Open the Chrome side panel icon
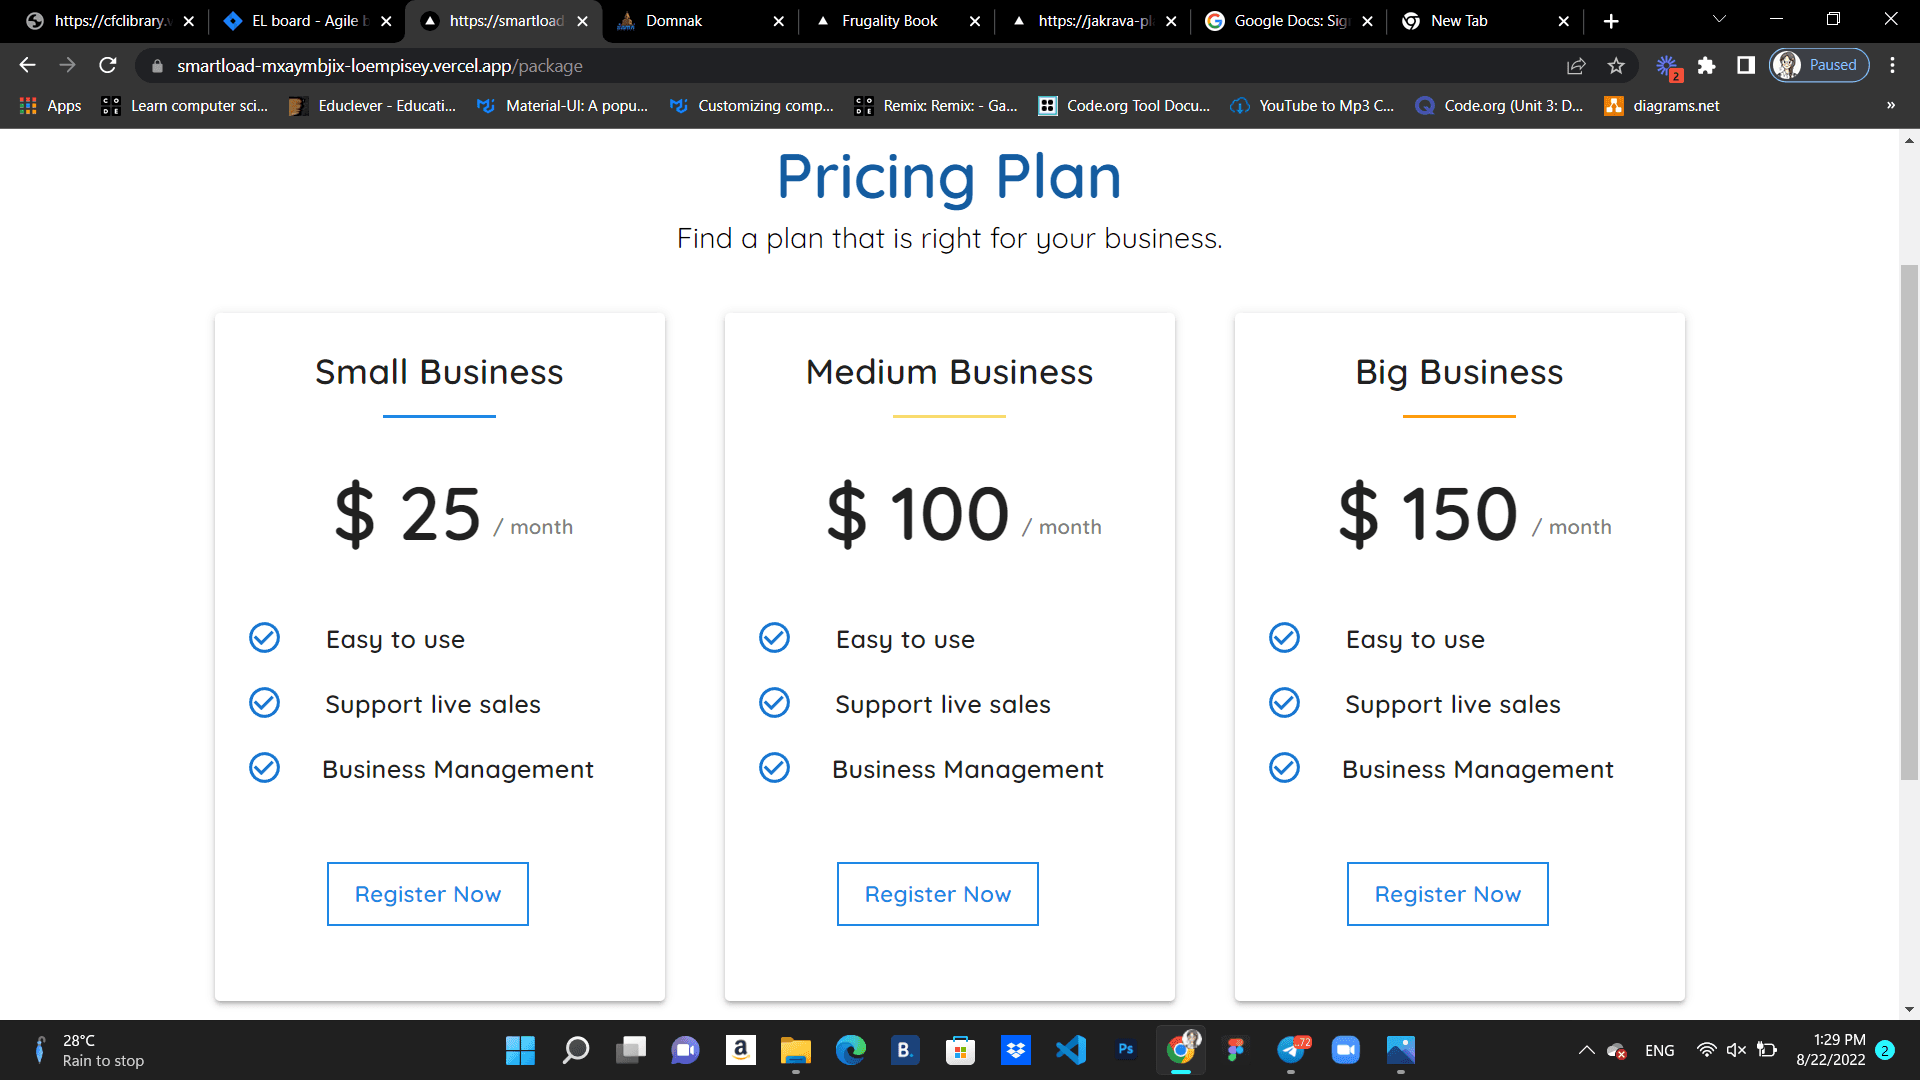Screen dimensions: 1920x1080 [1746, 66]
